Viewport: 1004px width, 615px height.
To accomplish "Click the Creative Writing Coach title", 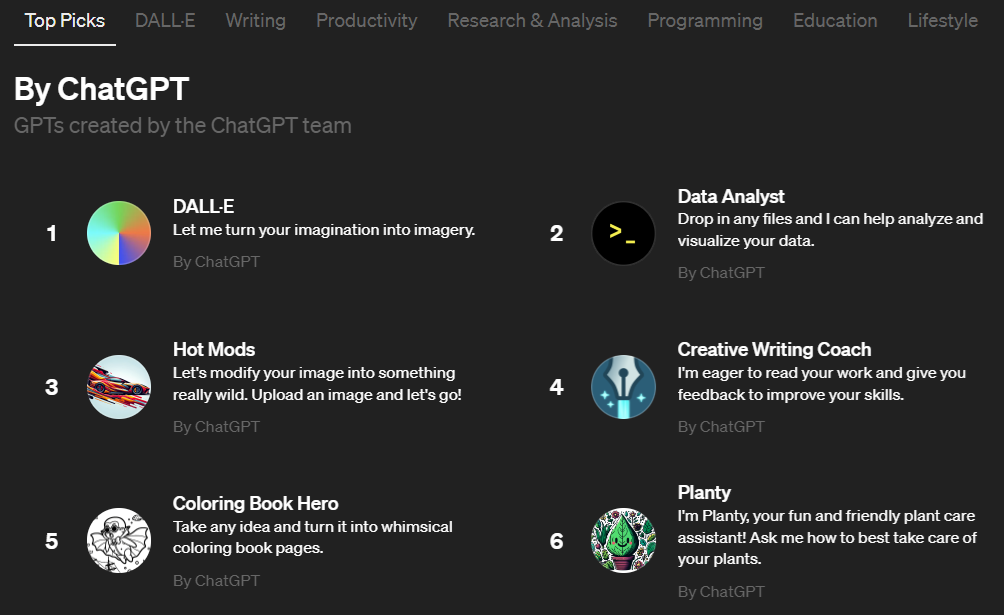I will point(774,349).
